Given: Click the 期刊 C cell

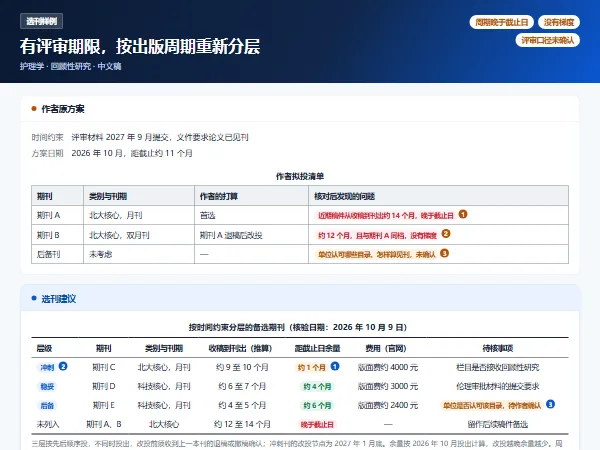Looking at the screenshot, I should (x=104, y=367).
